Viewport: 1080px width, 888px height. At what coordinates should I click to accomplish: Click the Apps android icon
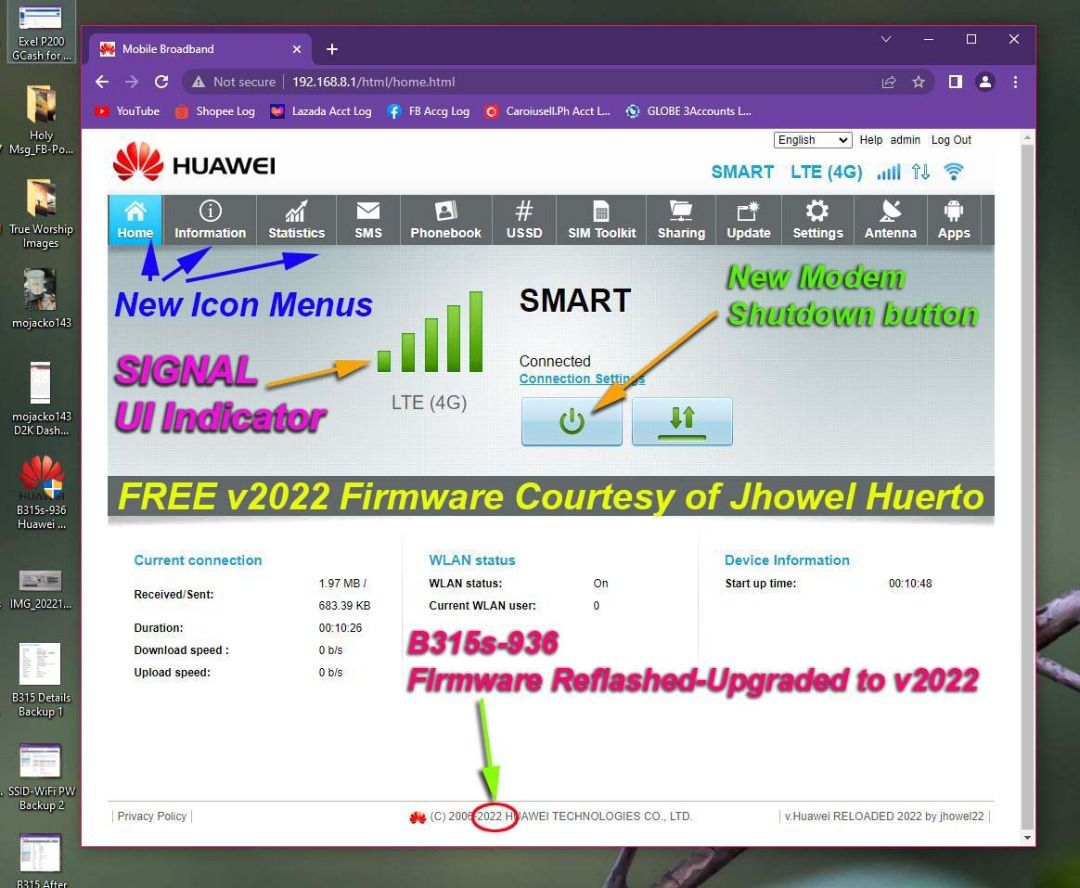pos(954,220)
